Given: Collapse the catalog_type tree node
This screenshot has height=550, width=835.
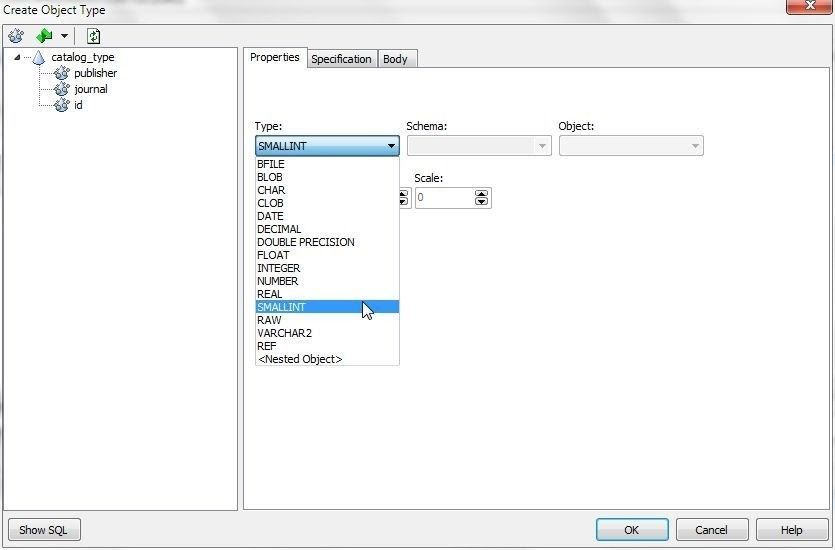Looking at the screenshot, I should click(17, 57).
